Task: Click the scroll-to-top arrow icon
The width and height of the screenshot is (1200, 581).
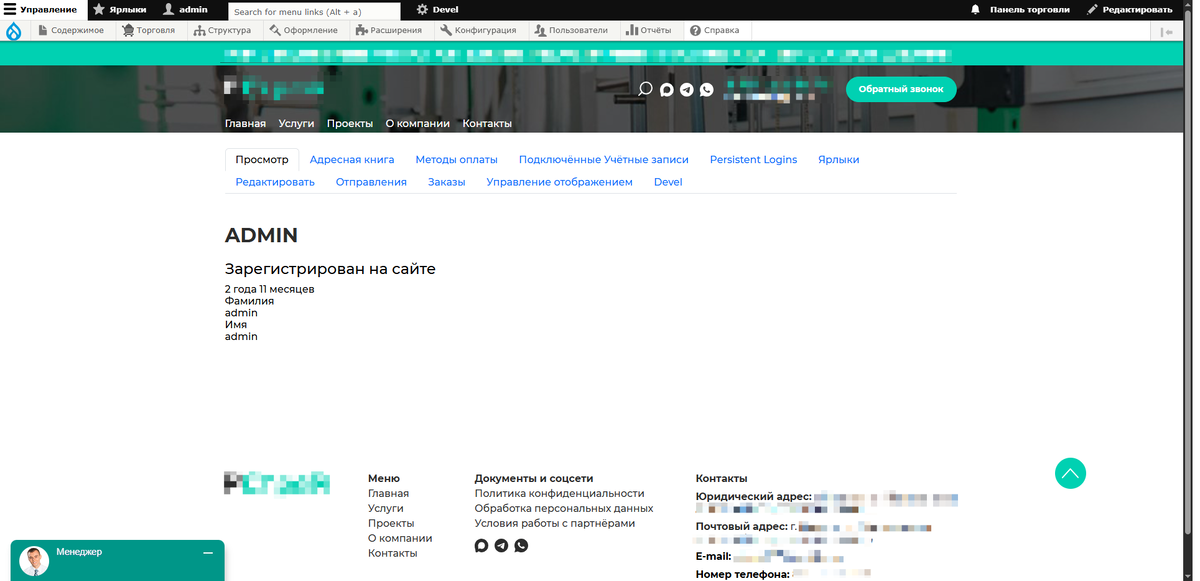Action: tap(1070, 473)
